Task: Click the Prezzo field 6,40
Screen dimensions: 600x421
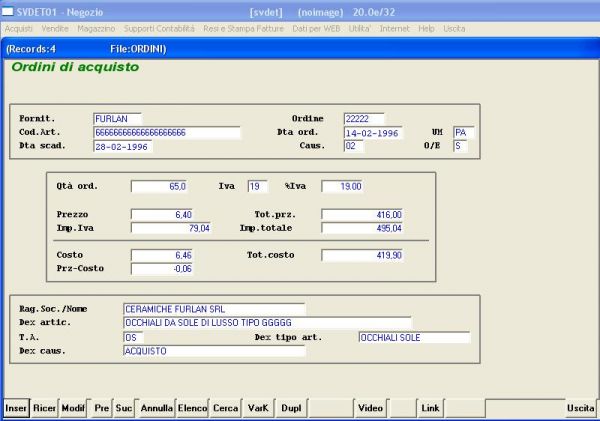Action: [x=162, y=215]
